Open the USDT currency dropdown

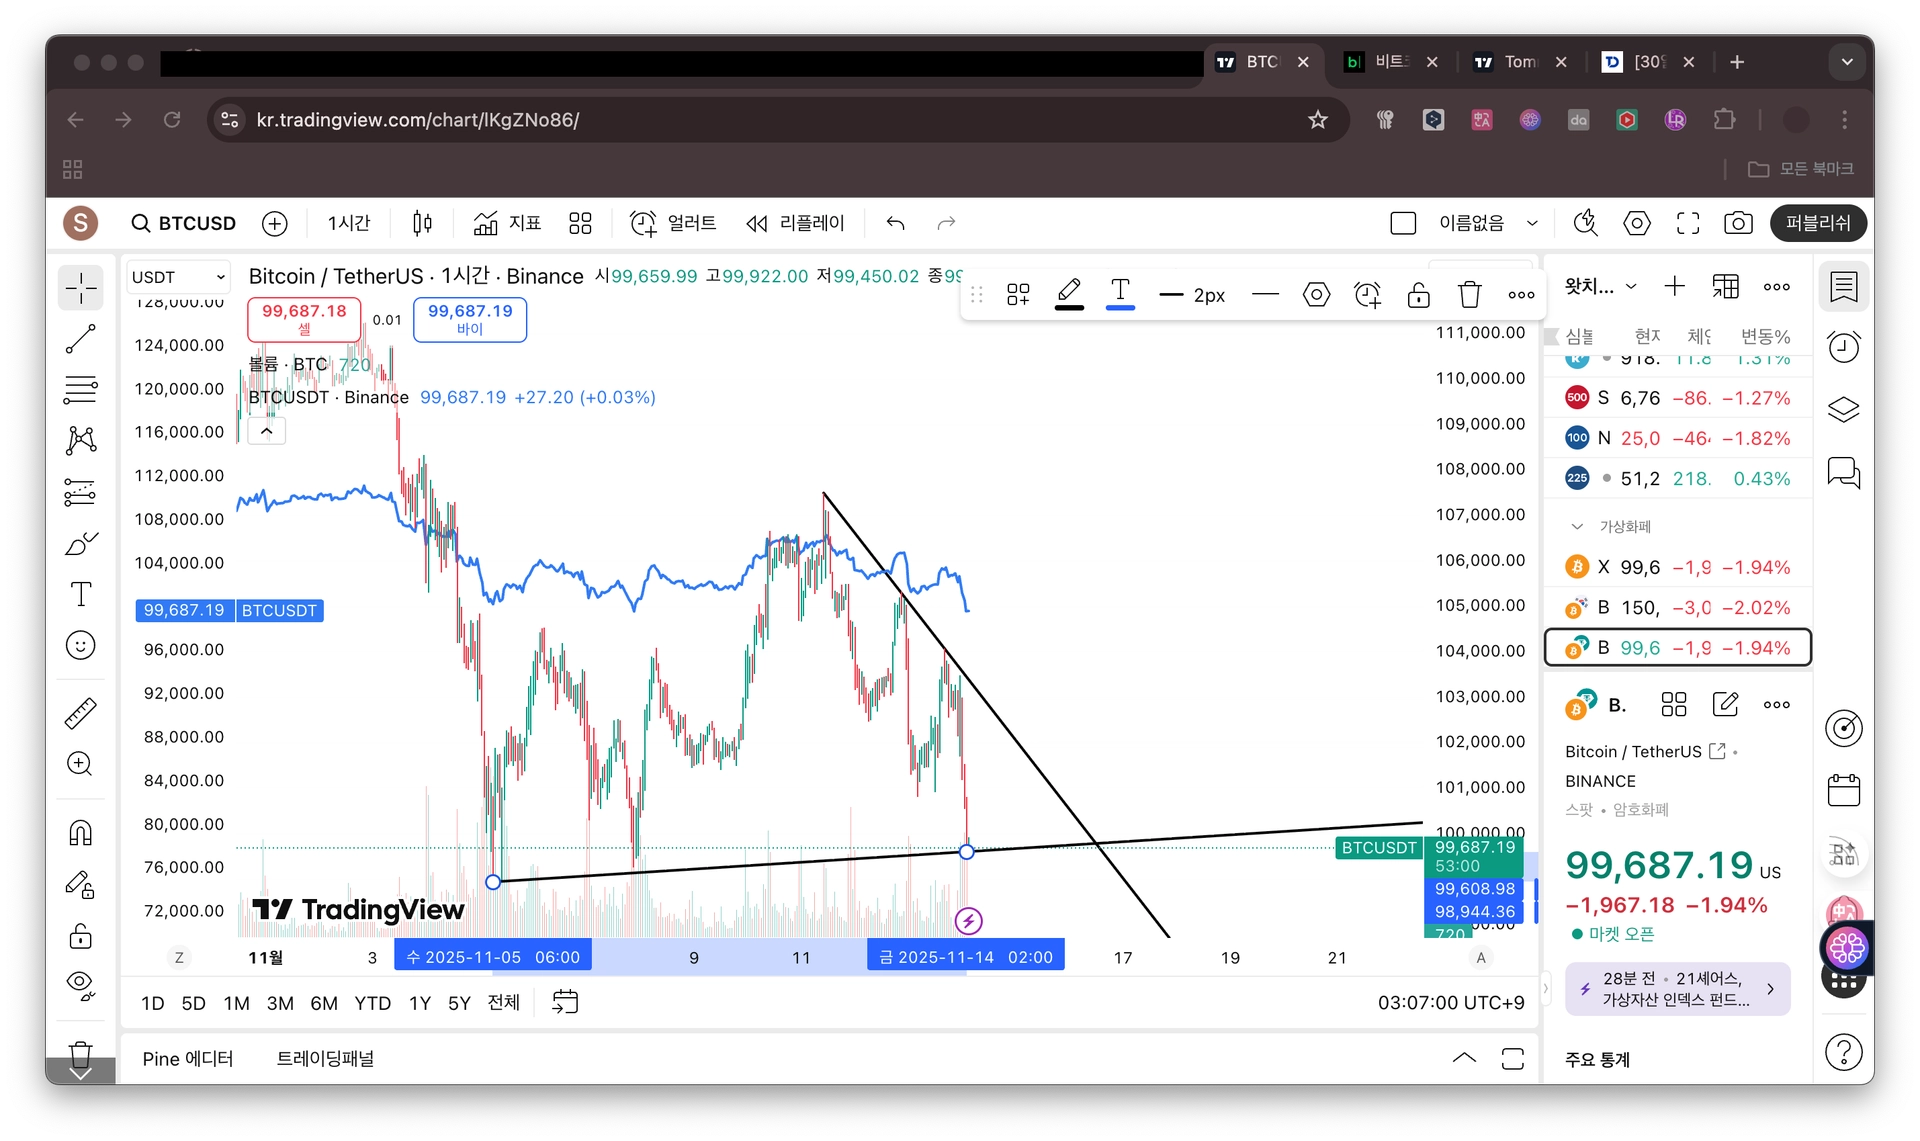(179, 277)
